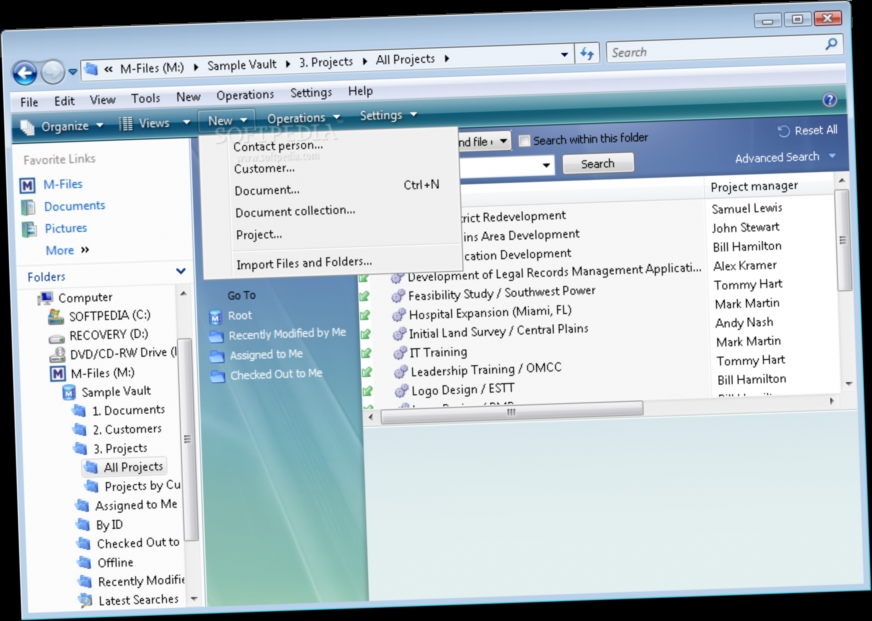Click the Root icon under Go To

[x=215, y=317]
